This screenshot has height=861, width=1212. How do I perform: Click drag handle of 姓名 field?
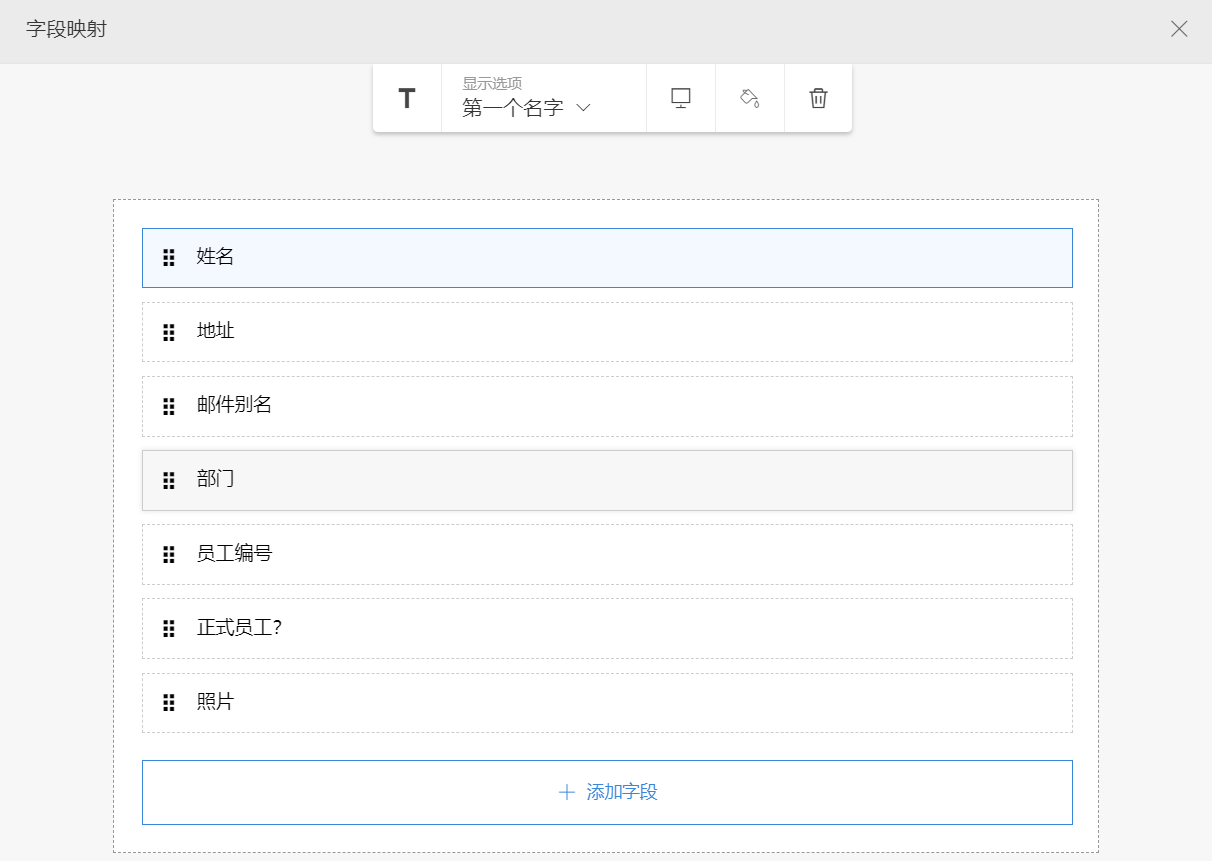[169, 258]
